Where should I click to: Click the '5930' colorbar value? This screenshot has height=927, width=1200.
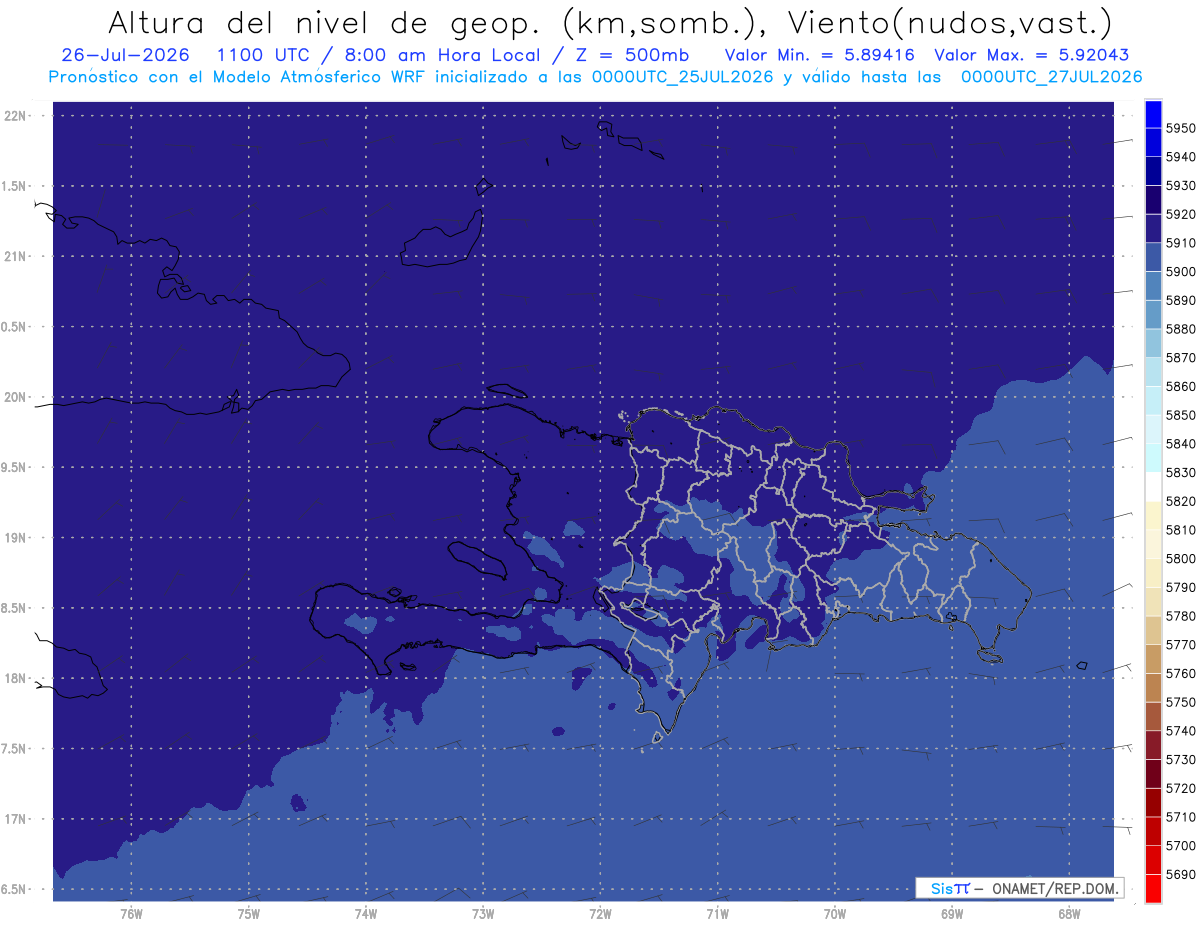pos(1181,186)
